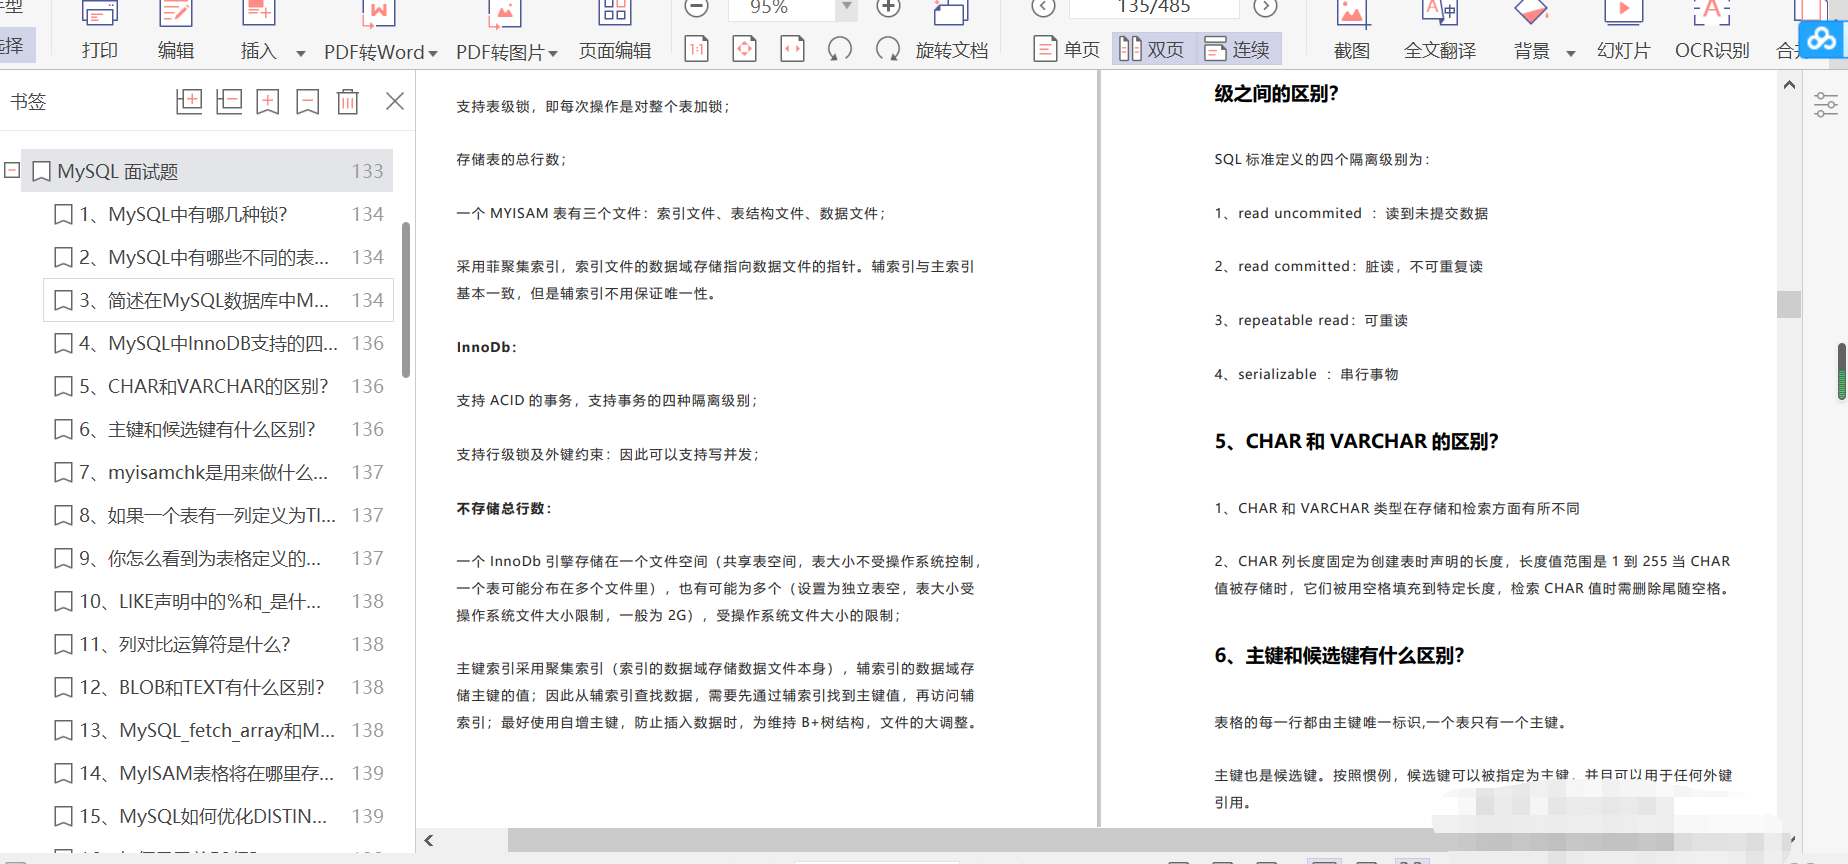Set actual size 1:1 view
The height and width of the screenshot is (864, 1848).
pyautogui.click(x=697, y=49)
